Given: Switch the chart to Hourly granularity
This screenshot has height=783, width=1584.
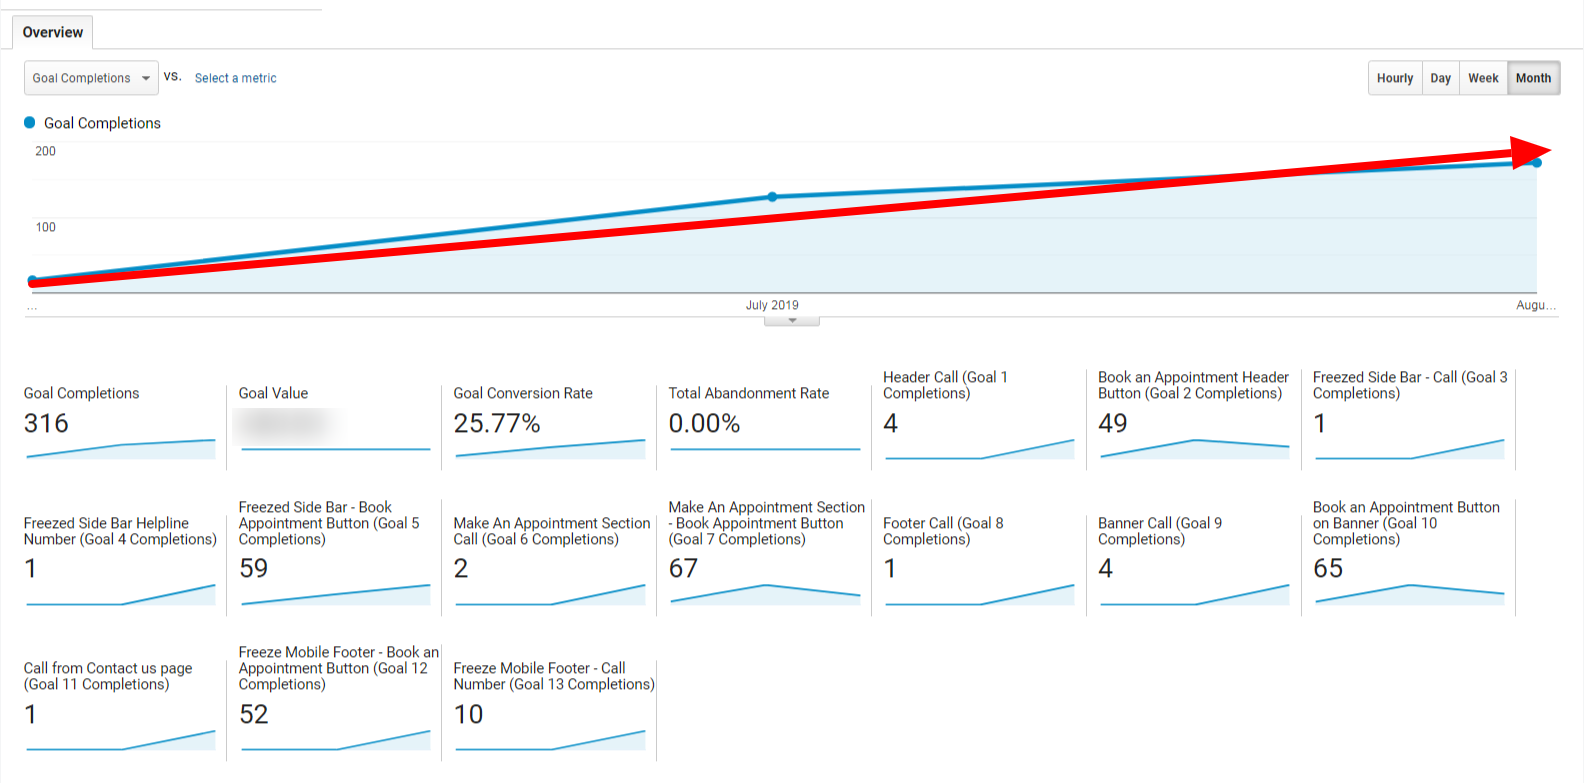Looking at the screenshot, I should 1395,77.
